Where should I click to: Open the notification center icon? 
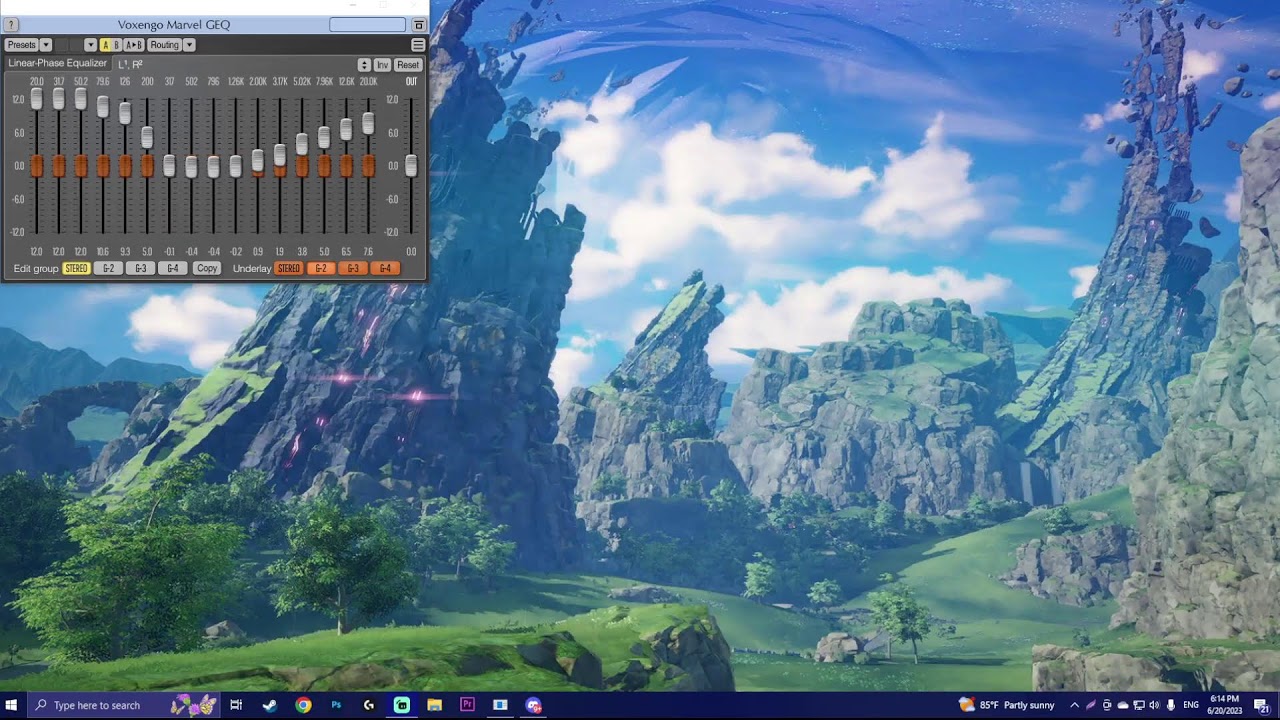[x=1262, y=705]
